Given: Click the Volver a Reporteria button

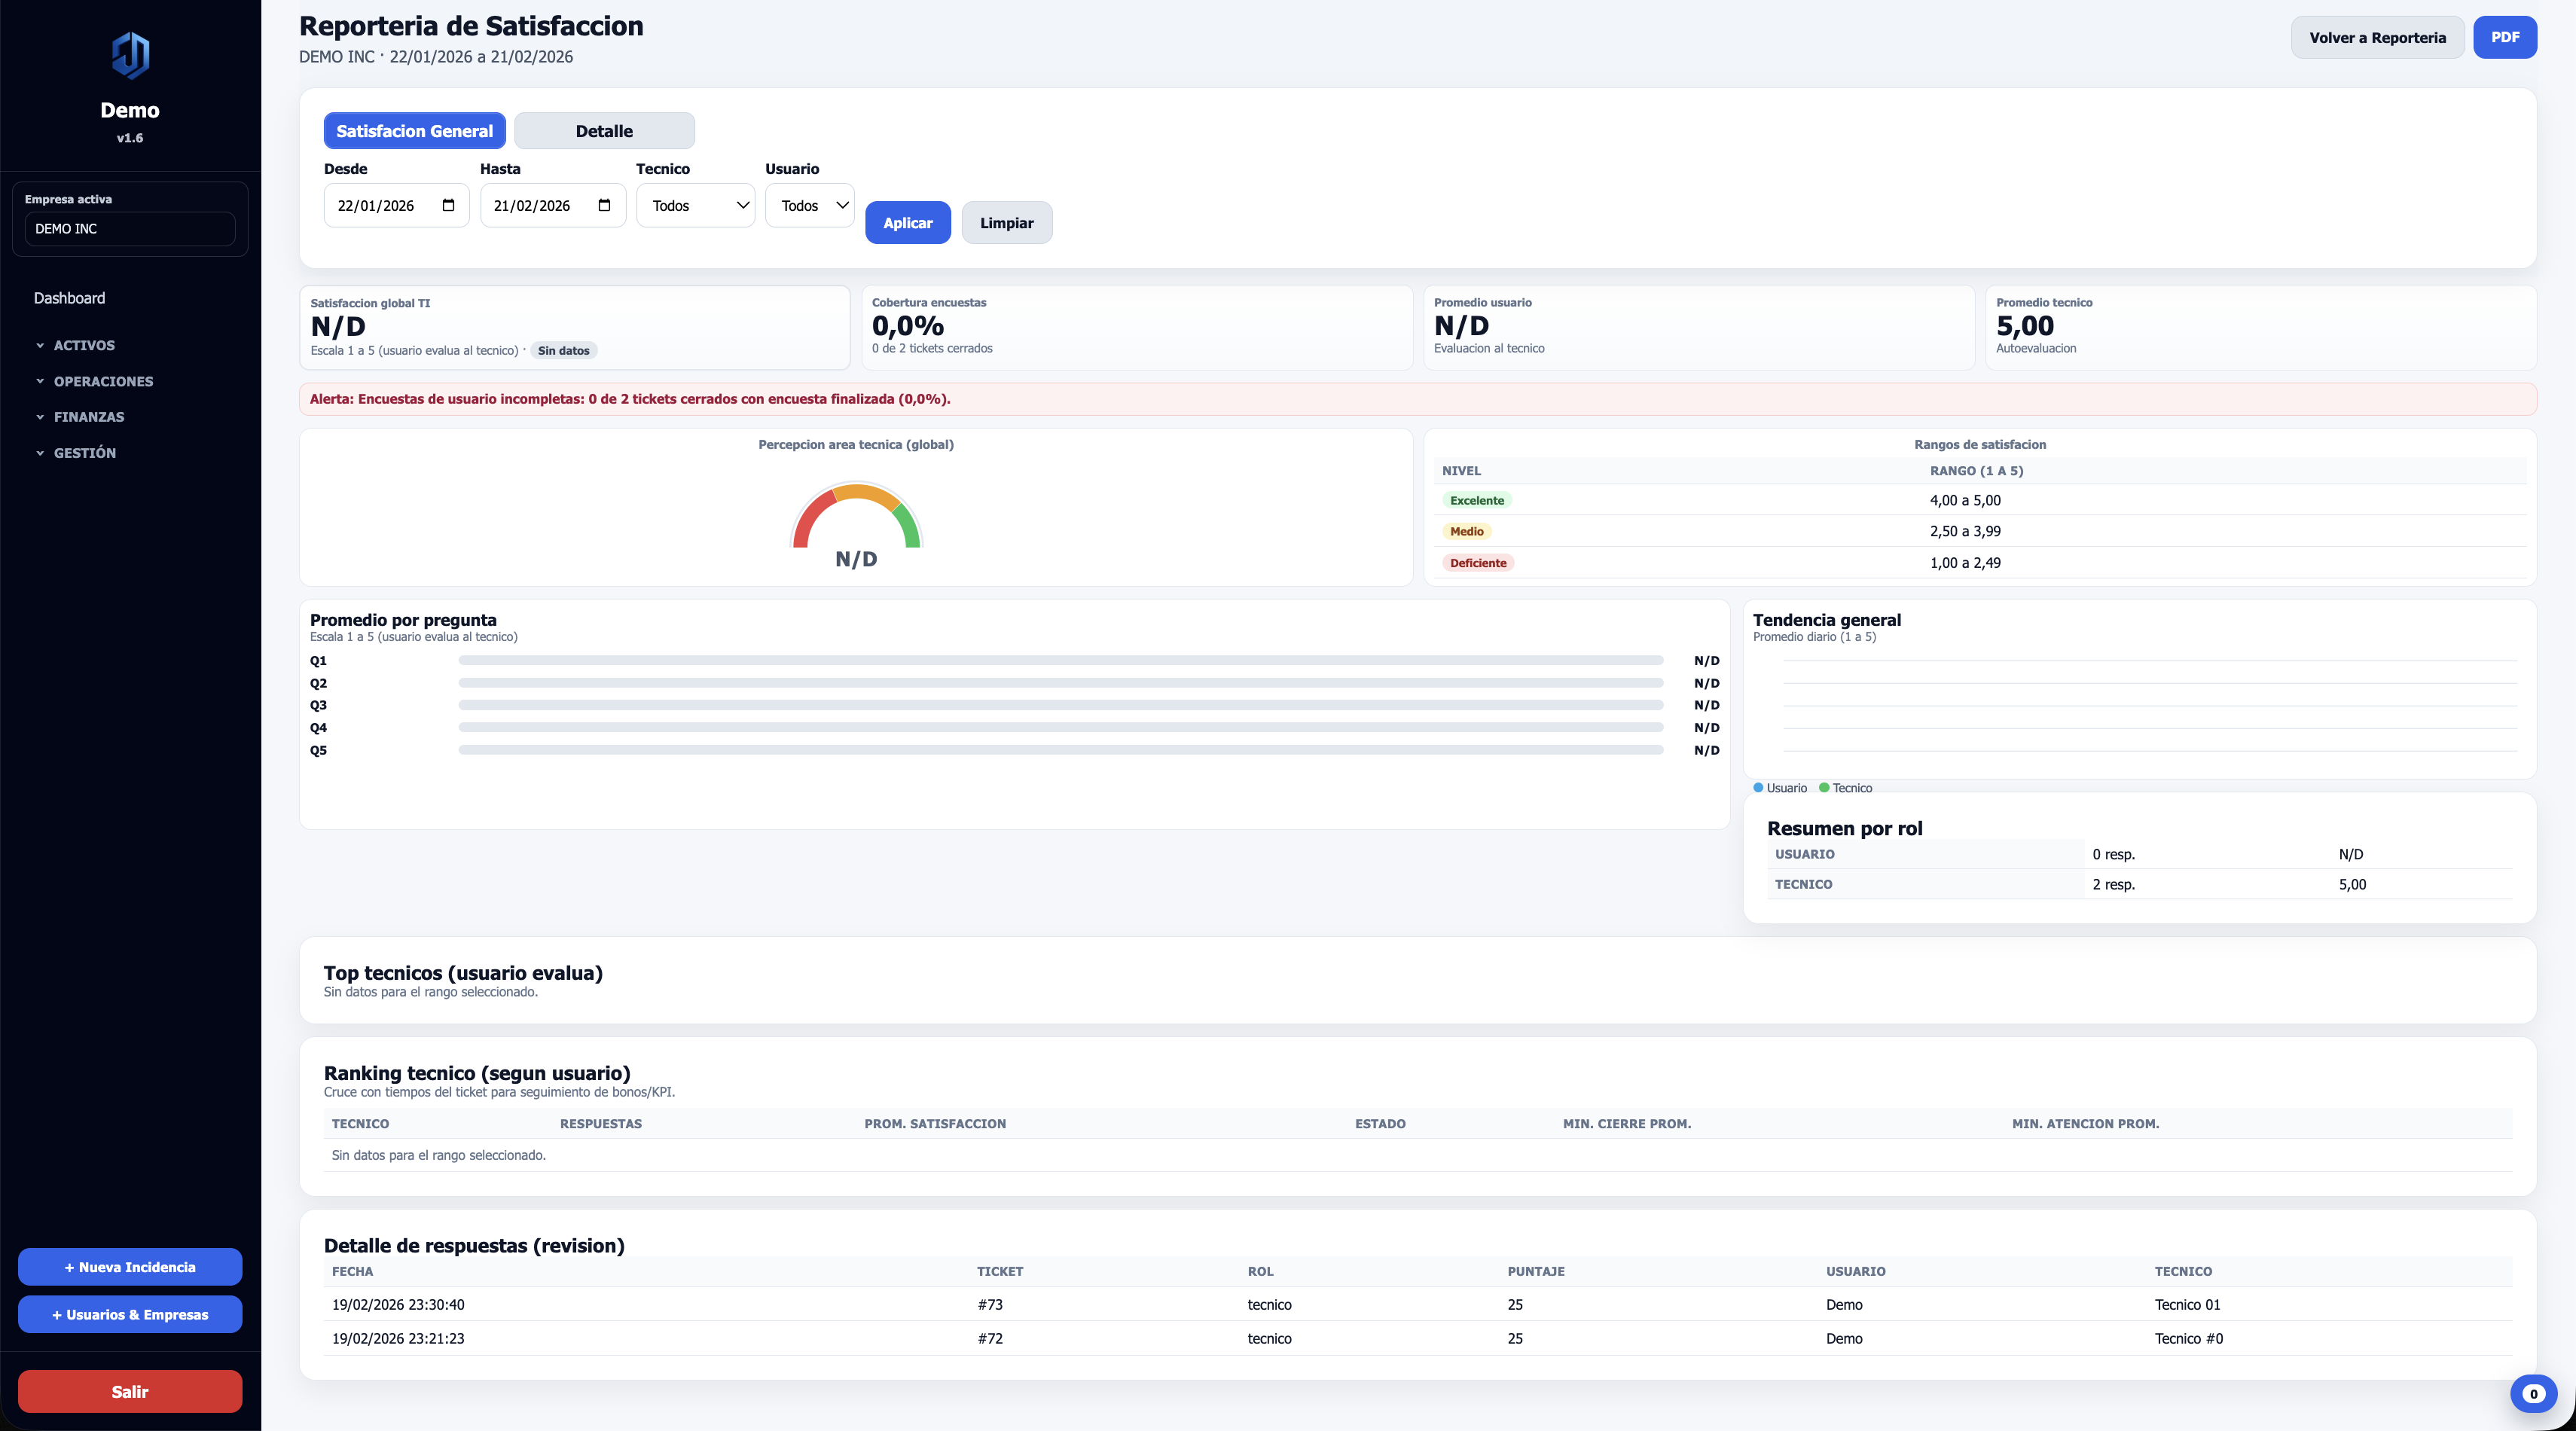Looking at the screenshot, I should click(x=2377, y=37).
